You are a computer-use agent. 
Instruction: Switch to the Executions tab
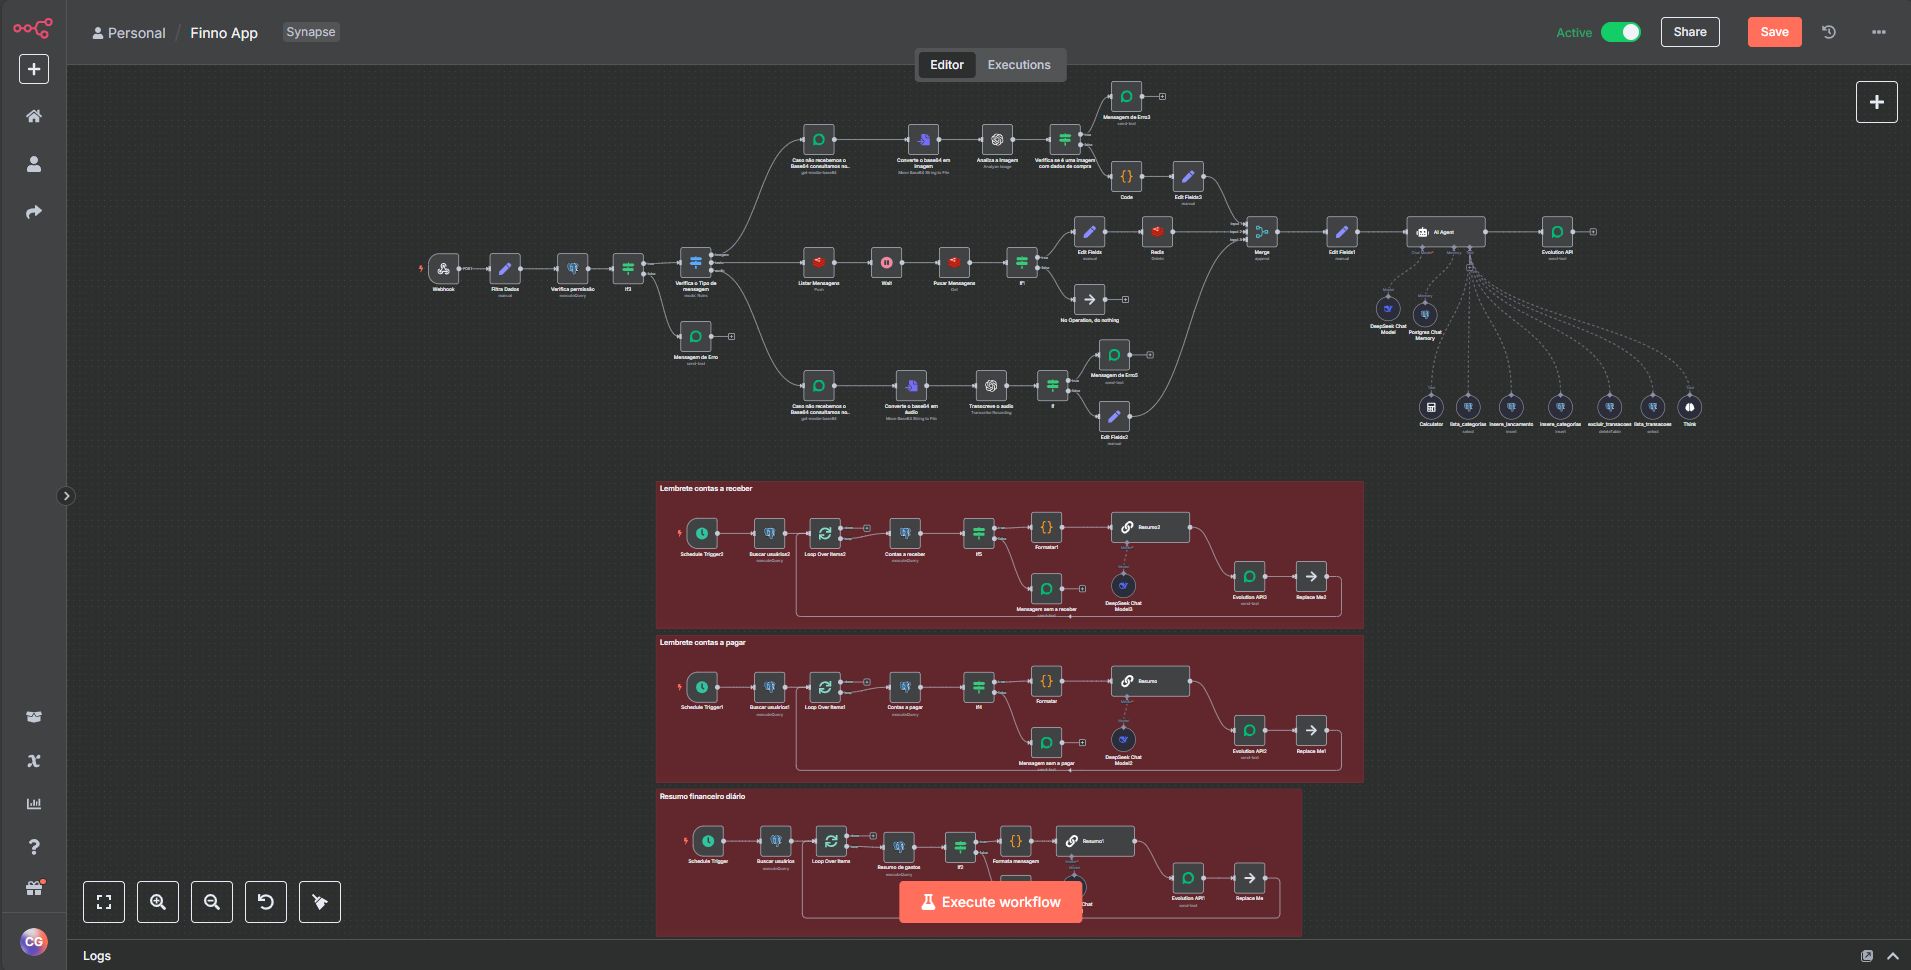coord(1018,65)
